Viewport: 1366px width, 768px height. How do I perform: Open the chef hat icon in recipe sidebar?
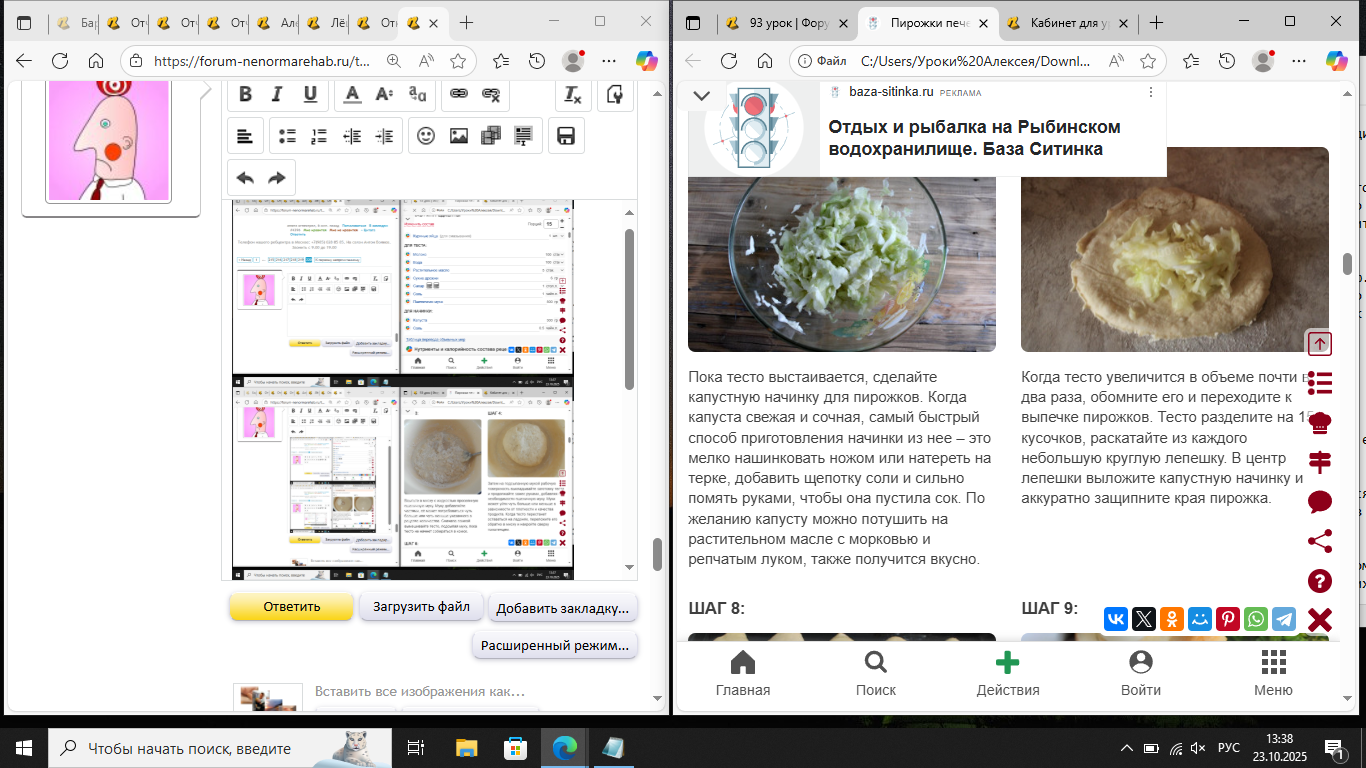pos(1320,421)
